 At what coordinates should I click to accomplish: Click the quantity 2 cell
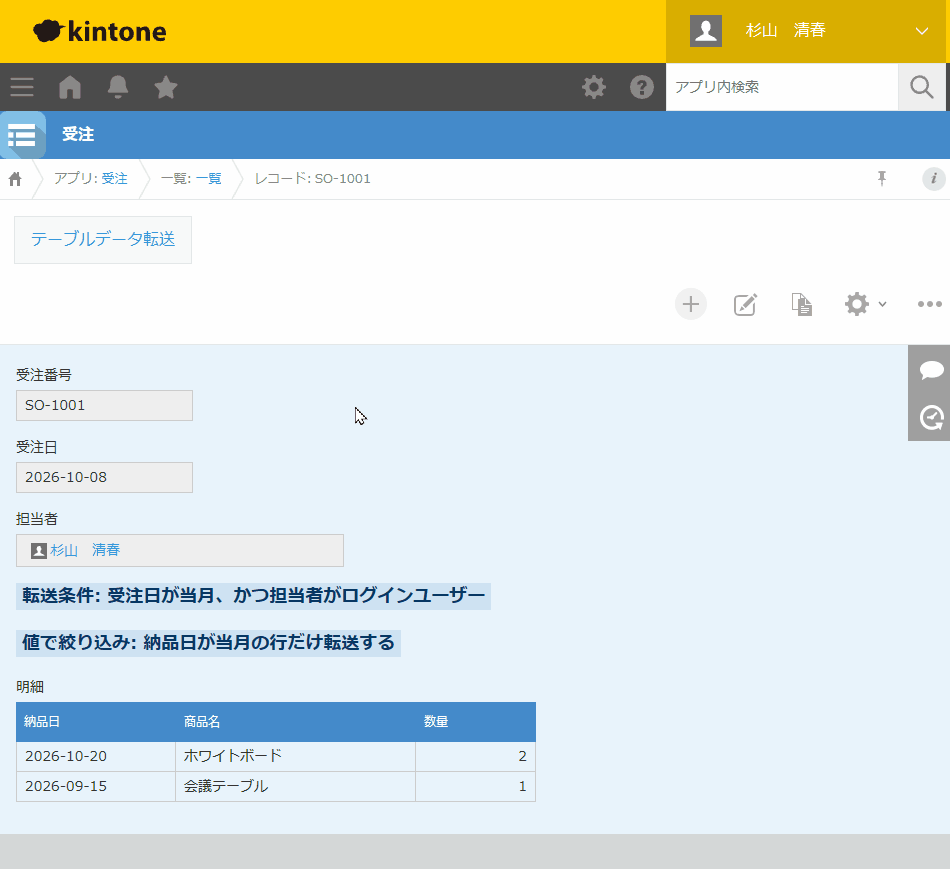476,756
